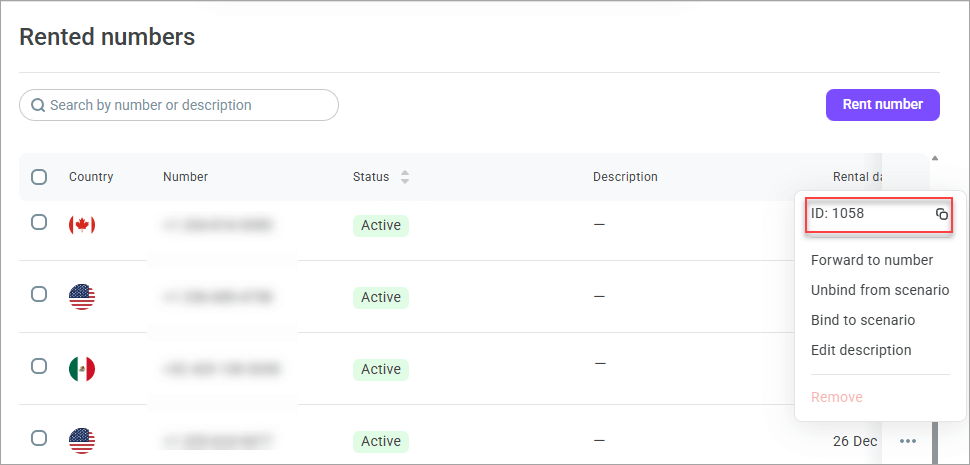This screenshot has height=465, width=970.
Task: Click the scroll-up arrow above the table
Action: click(935, 158)
